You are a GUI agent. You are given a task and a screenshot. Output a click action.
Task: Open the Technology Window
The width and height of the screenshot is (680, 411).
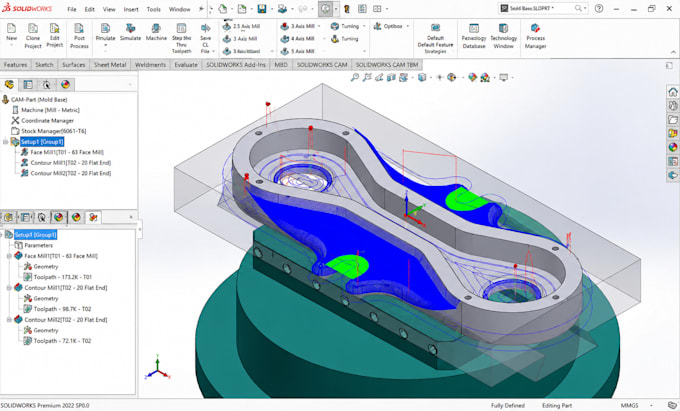[503, 36]
